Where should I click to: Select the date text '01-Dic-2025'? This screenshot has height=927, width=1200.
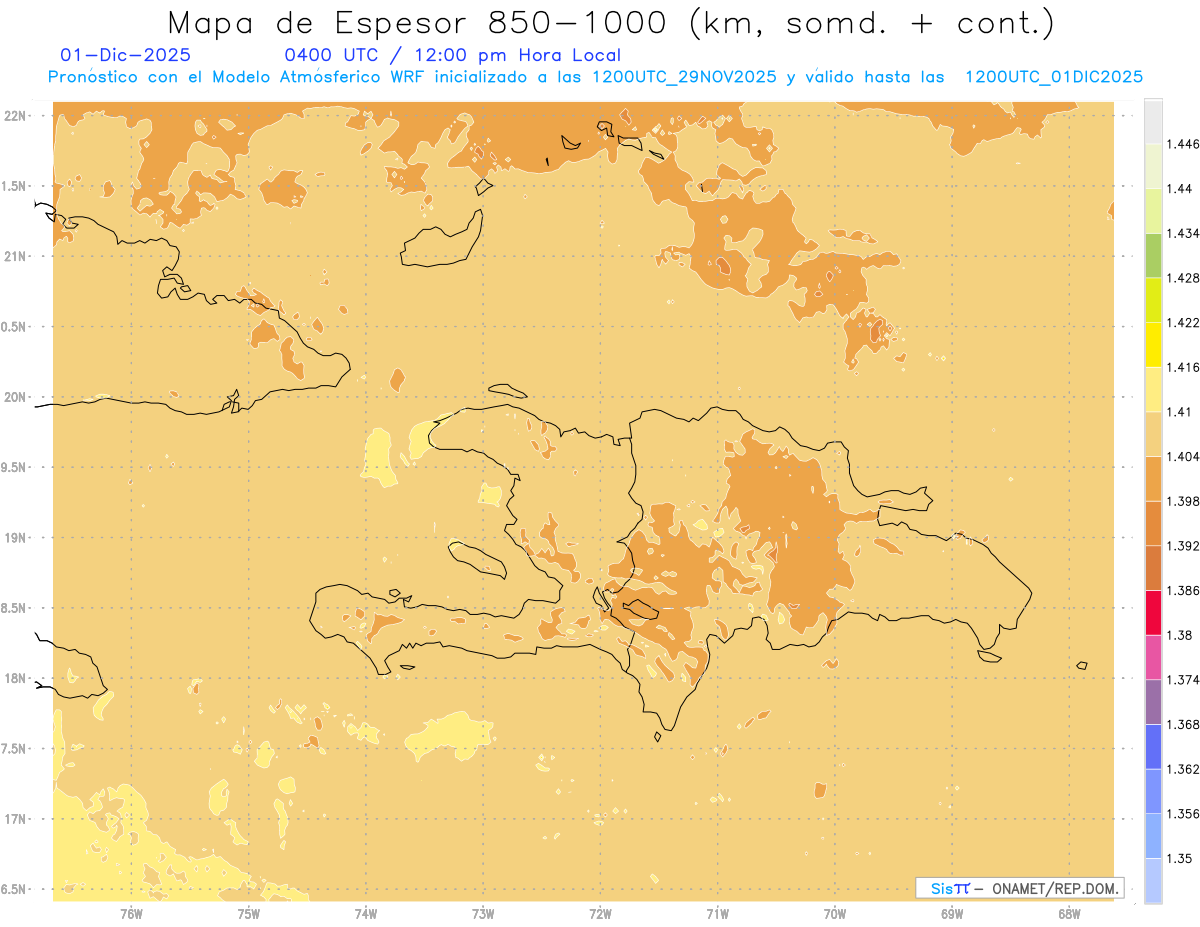pos(126,55)
